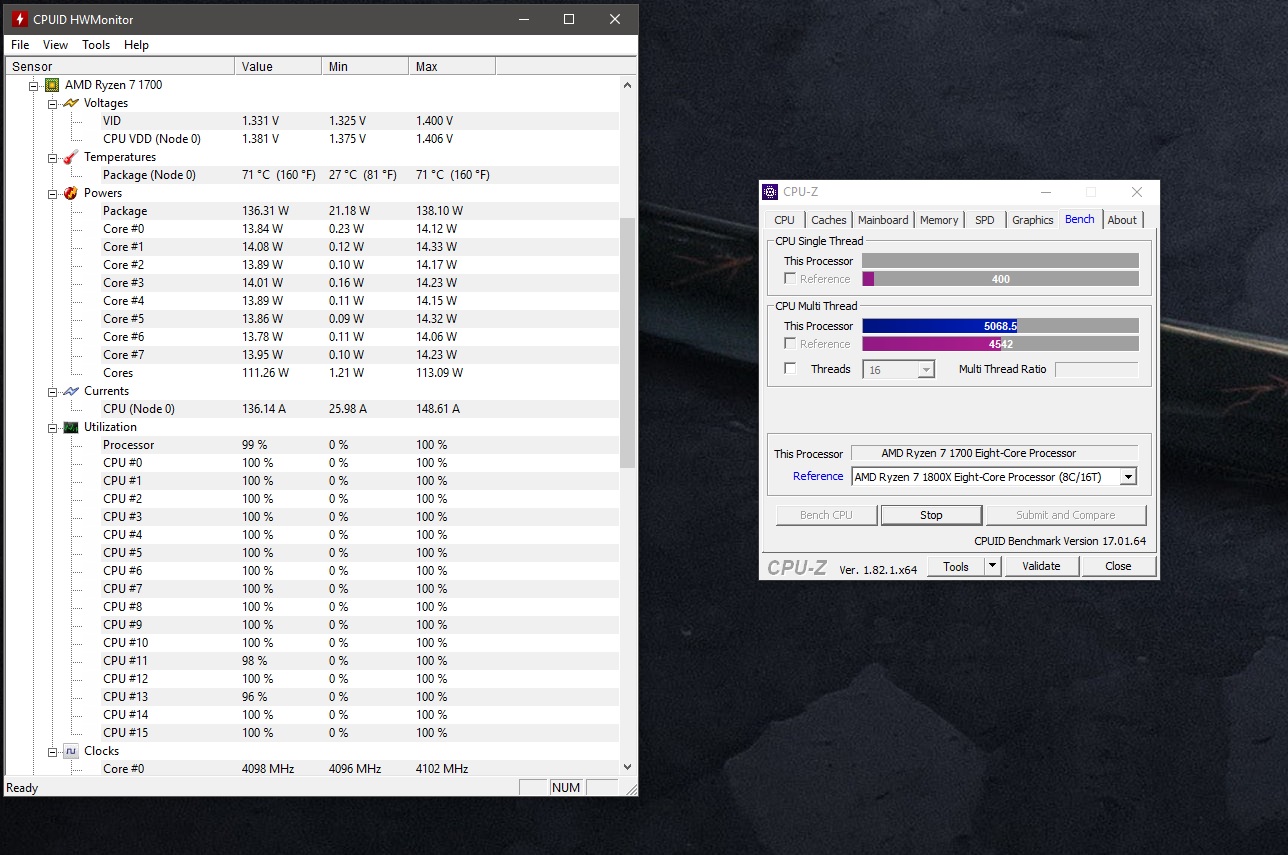
Task: Toggle the Single Thread Reference checkbox
Action: pyautogui.click(x=791, y=279)
